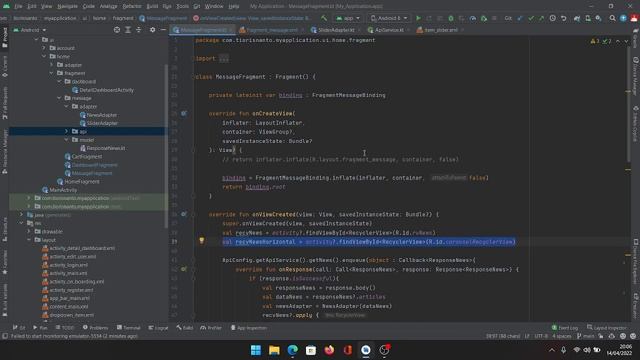Fold the onViewCreated function in gutter
640x360 pixels.
[x=193, y=214]
